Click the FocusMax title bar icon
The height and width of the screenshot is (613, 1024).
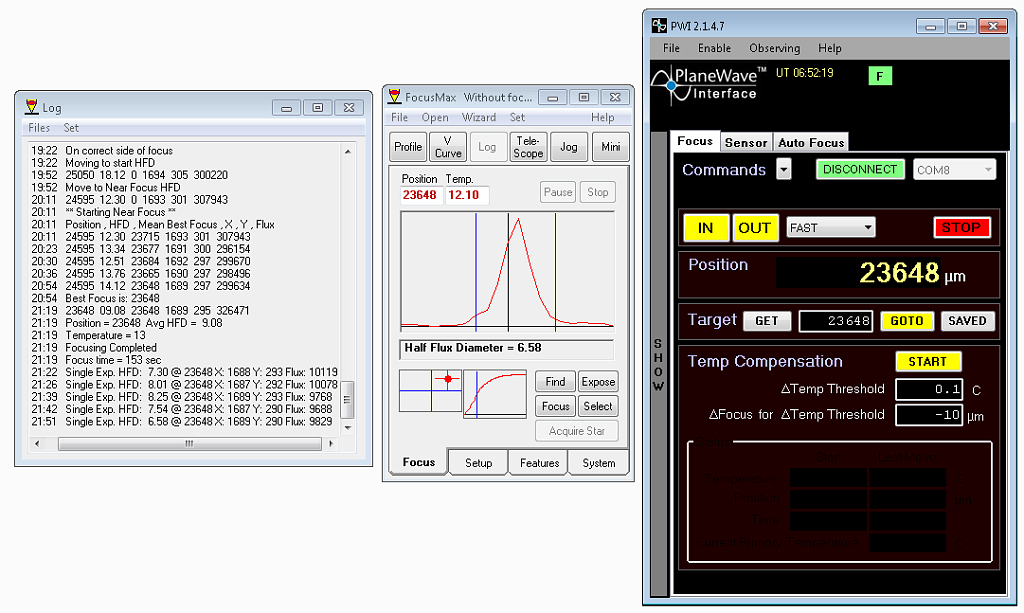coord(395,97)
